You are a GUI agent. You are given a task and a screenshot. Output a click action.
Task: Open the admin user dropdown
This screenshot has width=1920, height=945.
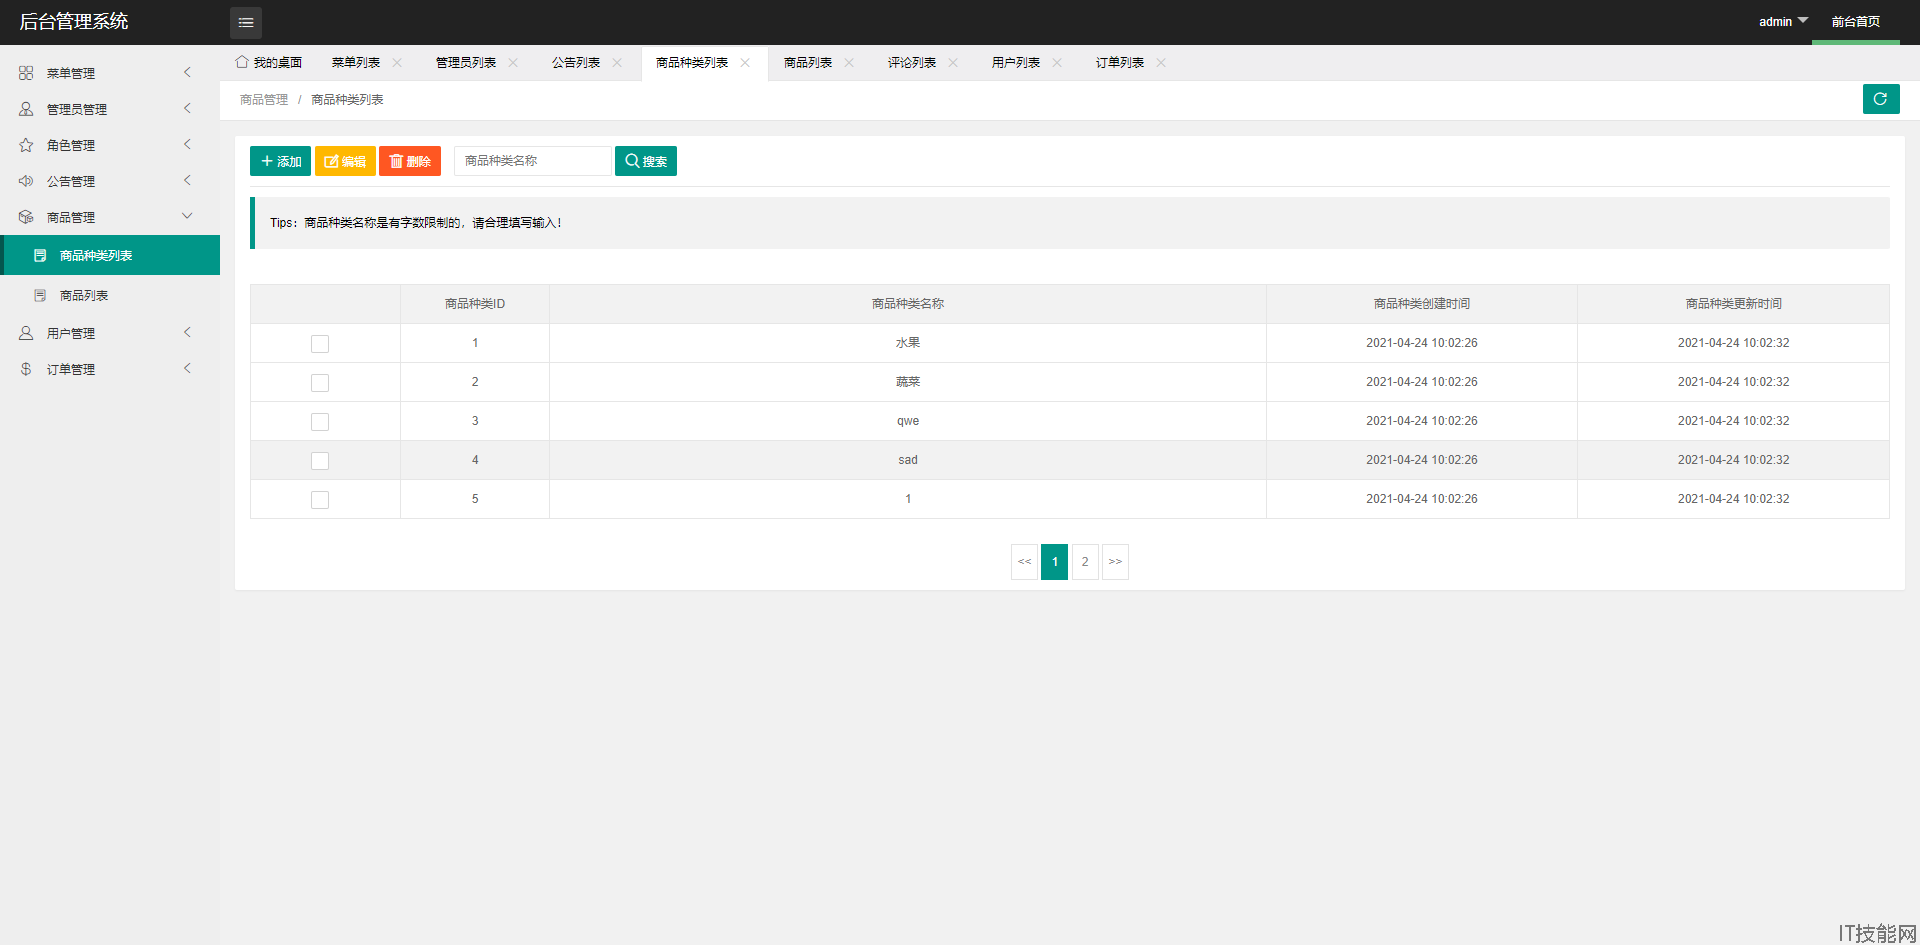tap(1783, 21)
